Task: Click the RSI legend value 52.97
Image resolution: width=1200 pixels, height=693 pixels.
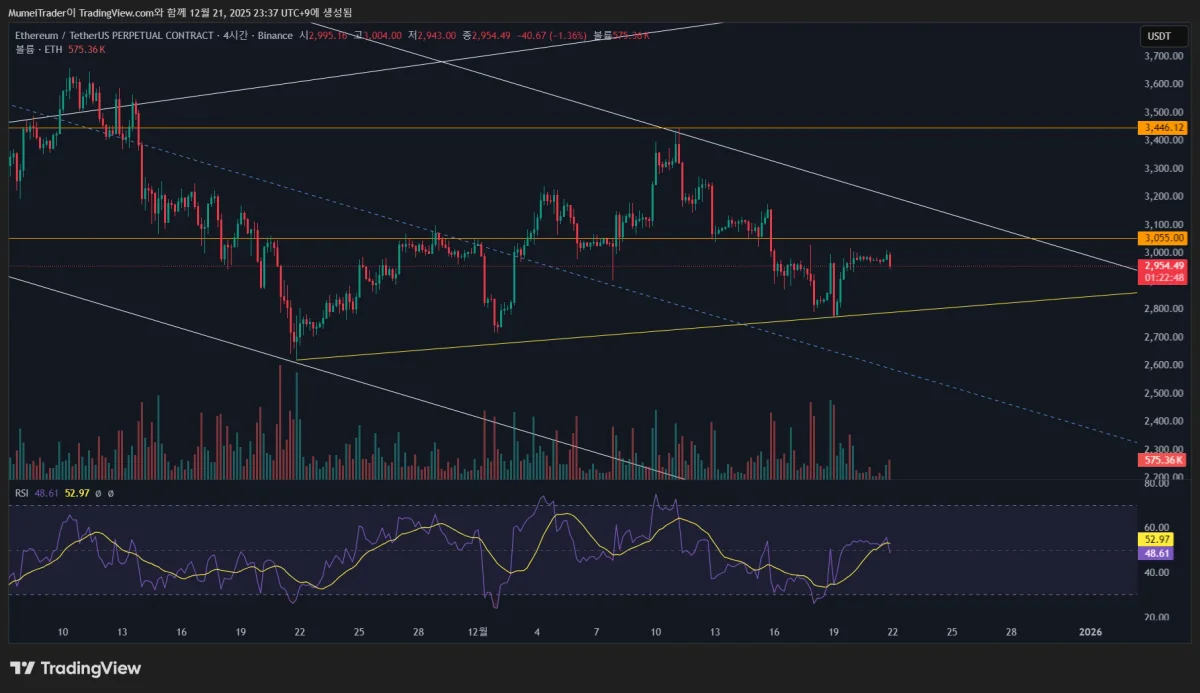Action: point(76,493)
